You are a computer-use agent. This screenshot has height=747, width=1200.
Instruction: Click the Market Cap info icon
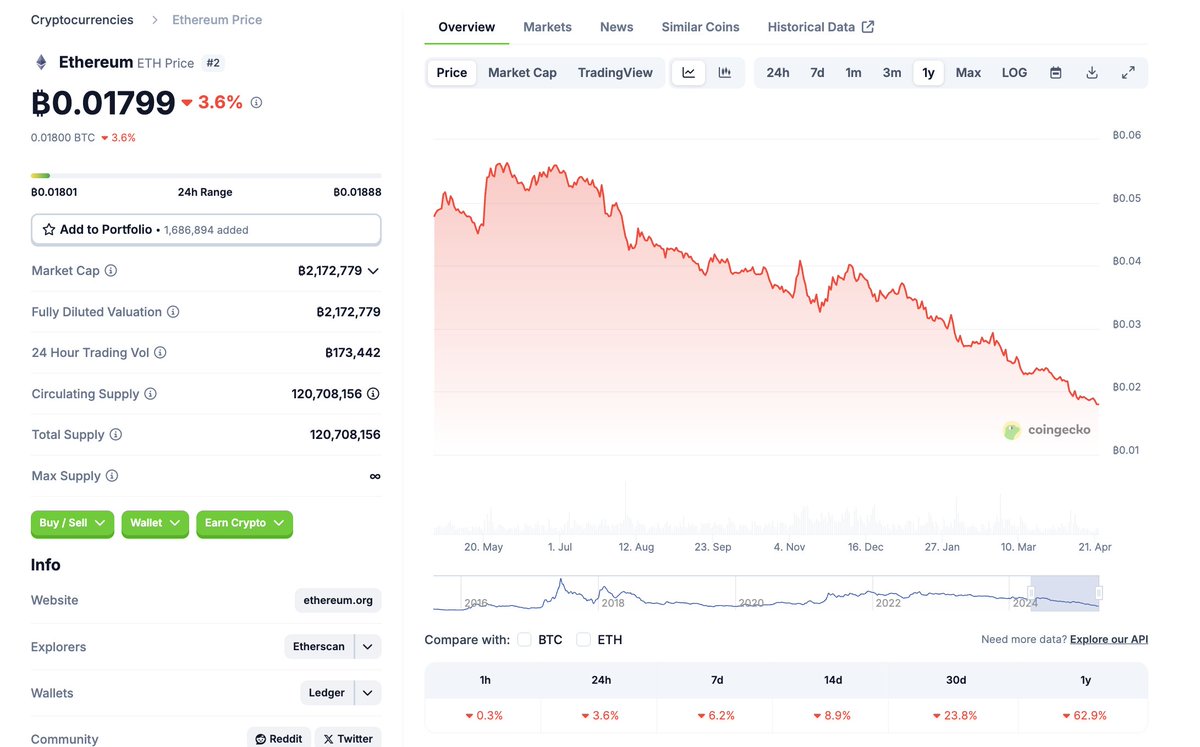[111, 271]
